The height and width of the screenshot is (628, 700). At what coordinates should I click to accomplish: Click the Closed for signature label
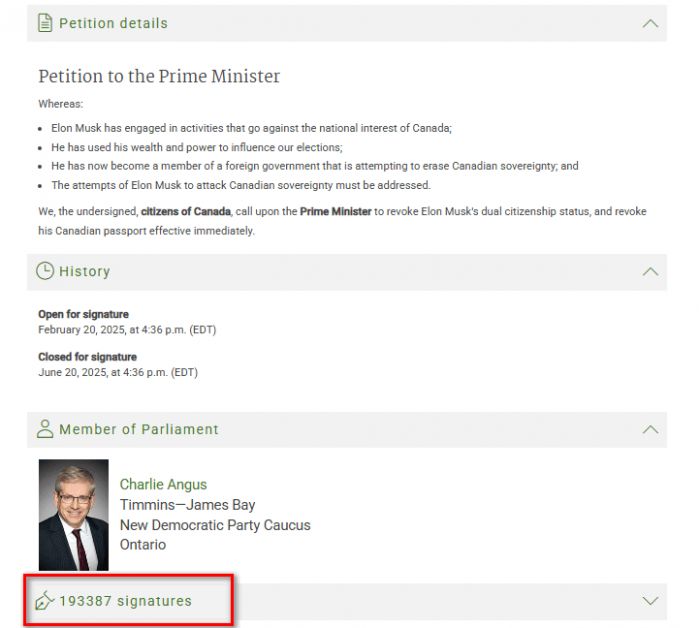point(87,357)
